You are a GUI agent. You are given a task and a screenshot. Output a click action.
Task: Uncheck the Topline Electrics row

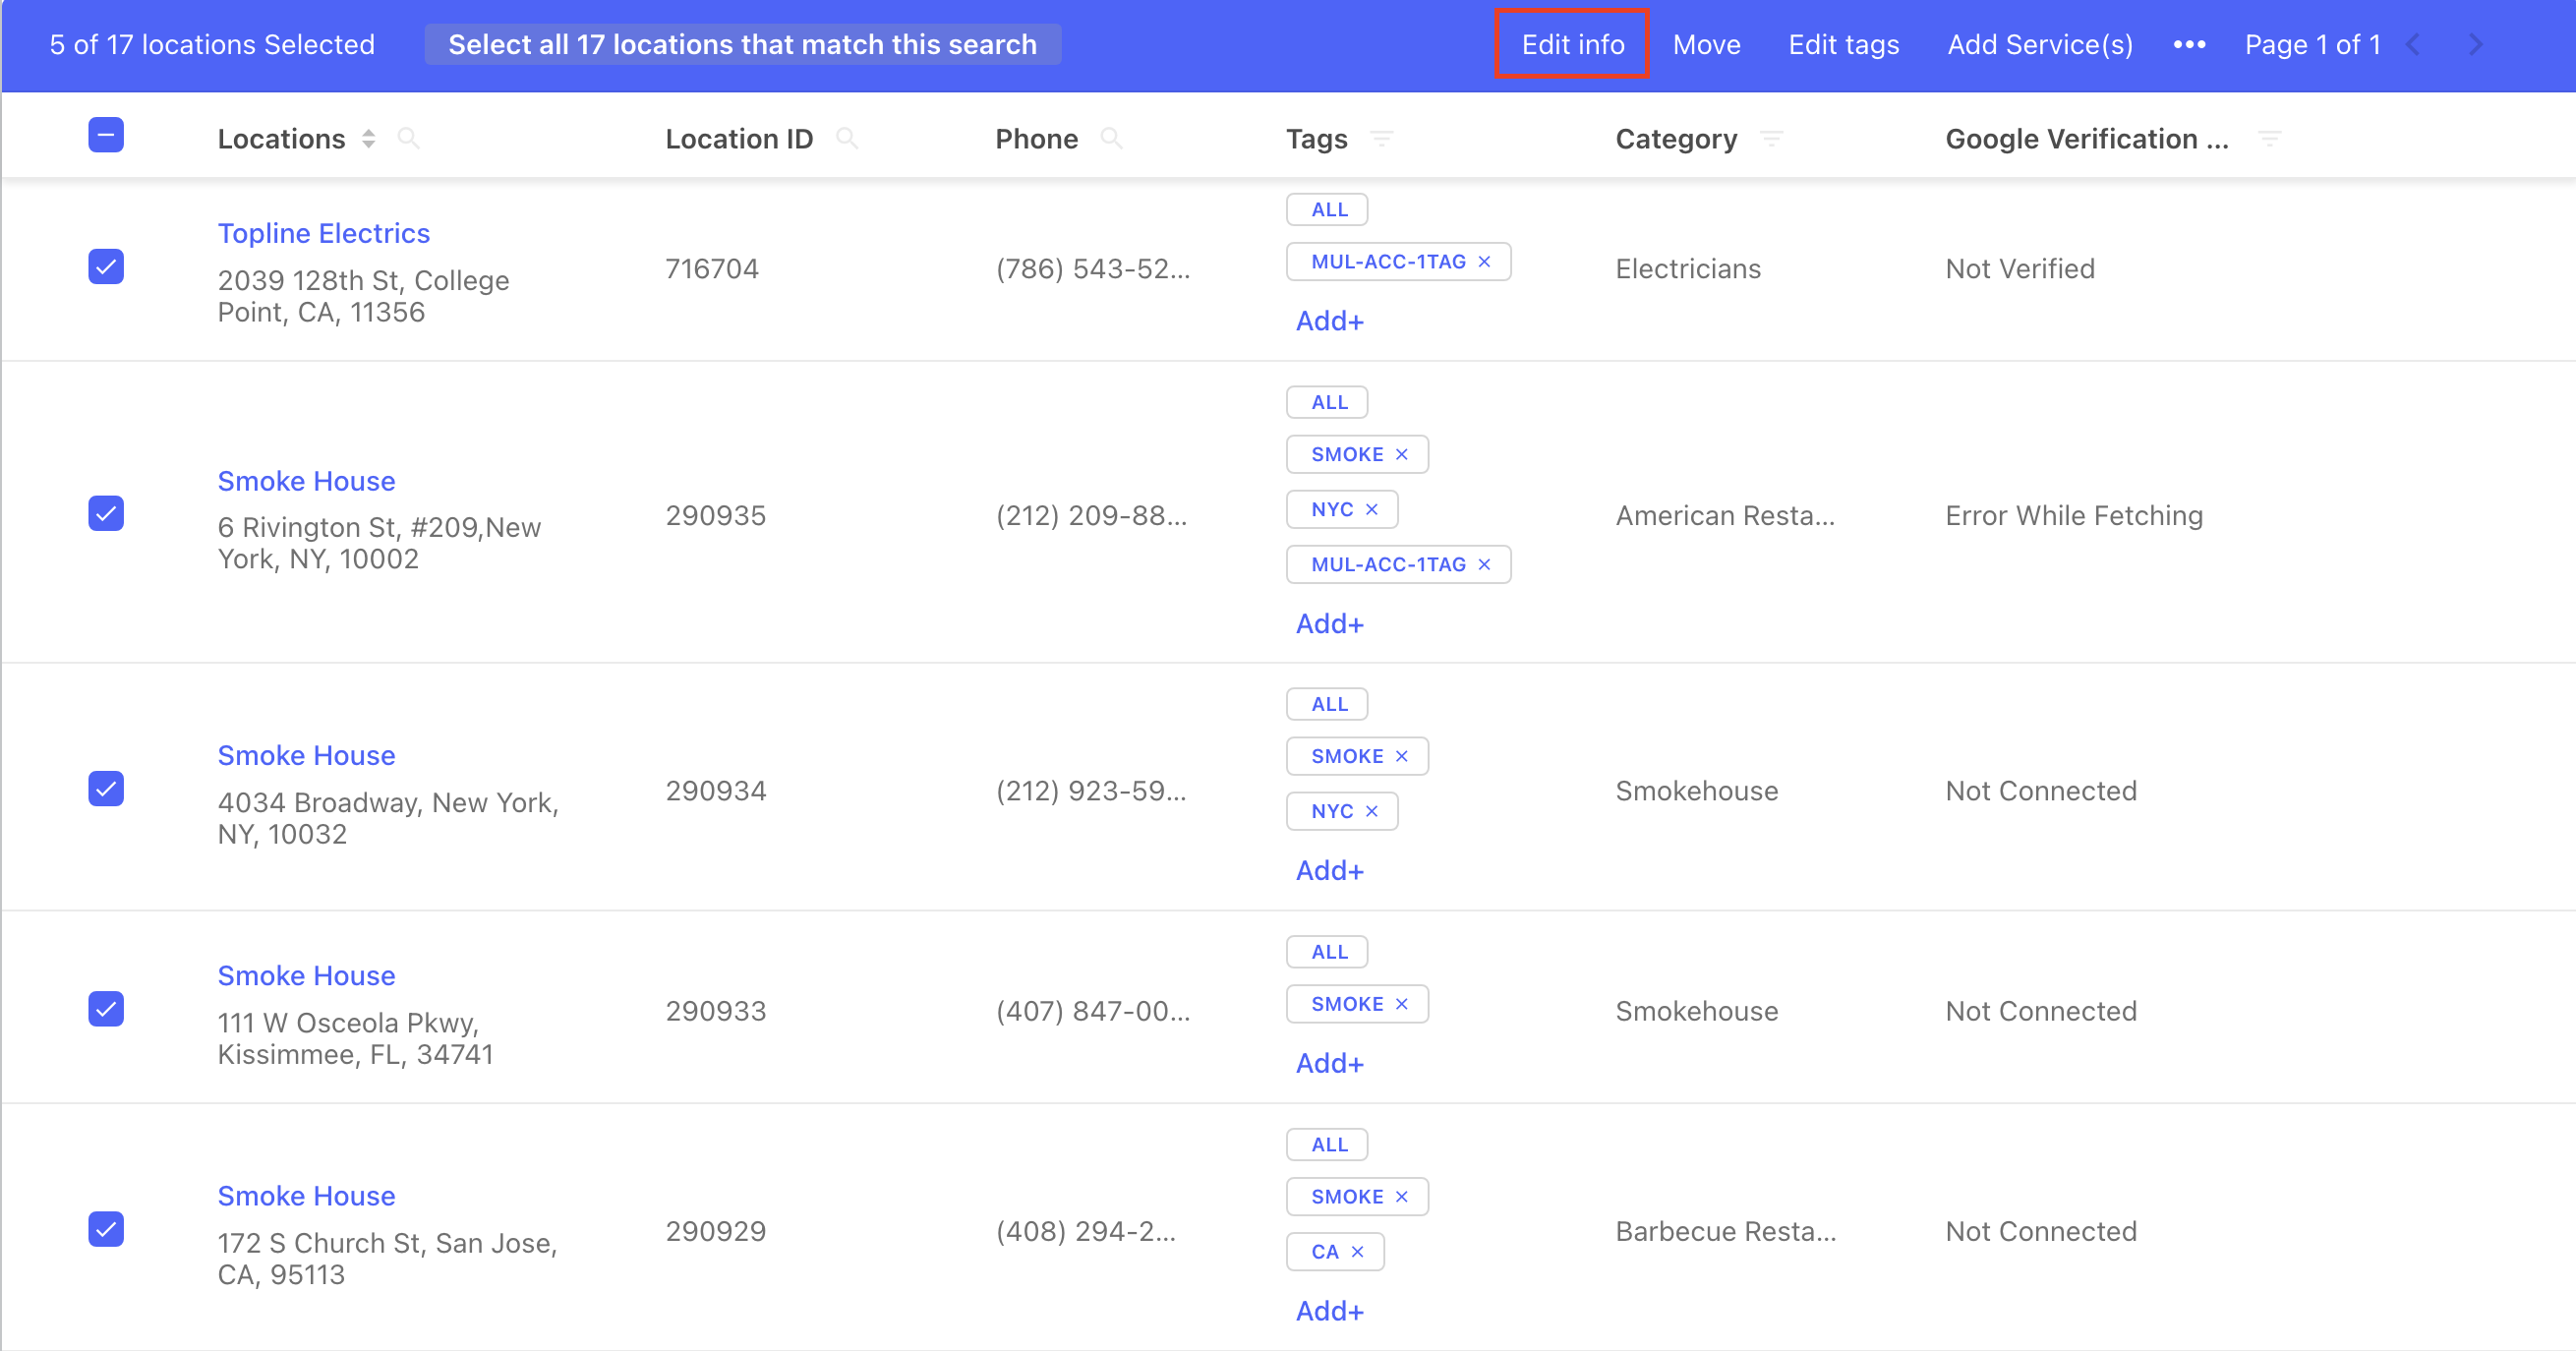106,267
